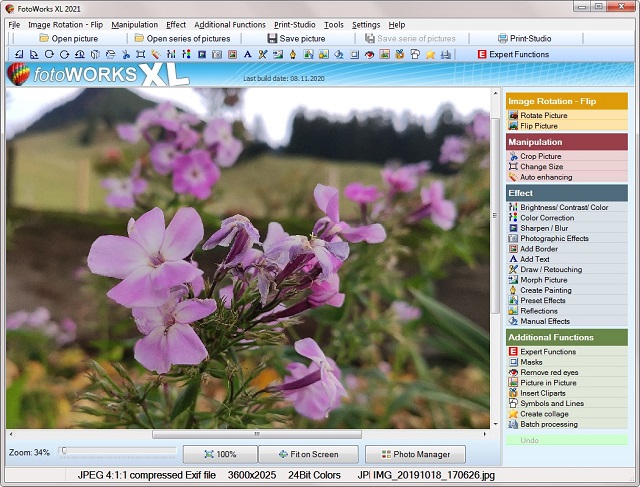
Task: Click the text 'A' icon in the top toolbar
Action: tap(247, 54)
